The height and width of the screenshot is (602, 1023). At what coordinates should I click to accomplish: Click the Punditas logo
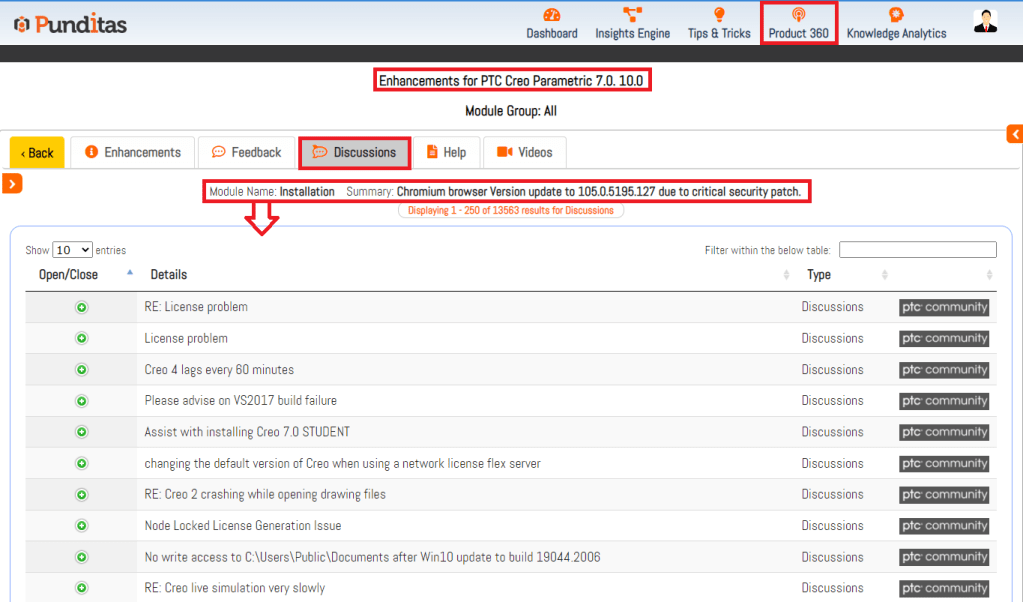click(x=70, y=24)
